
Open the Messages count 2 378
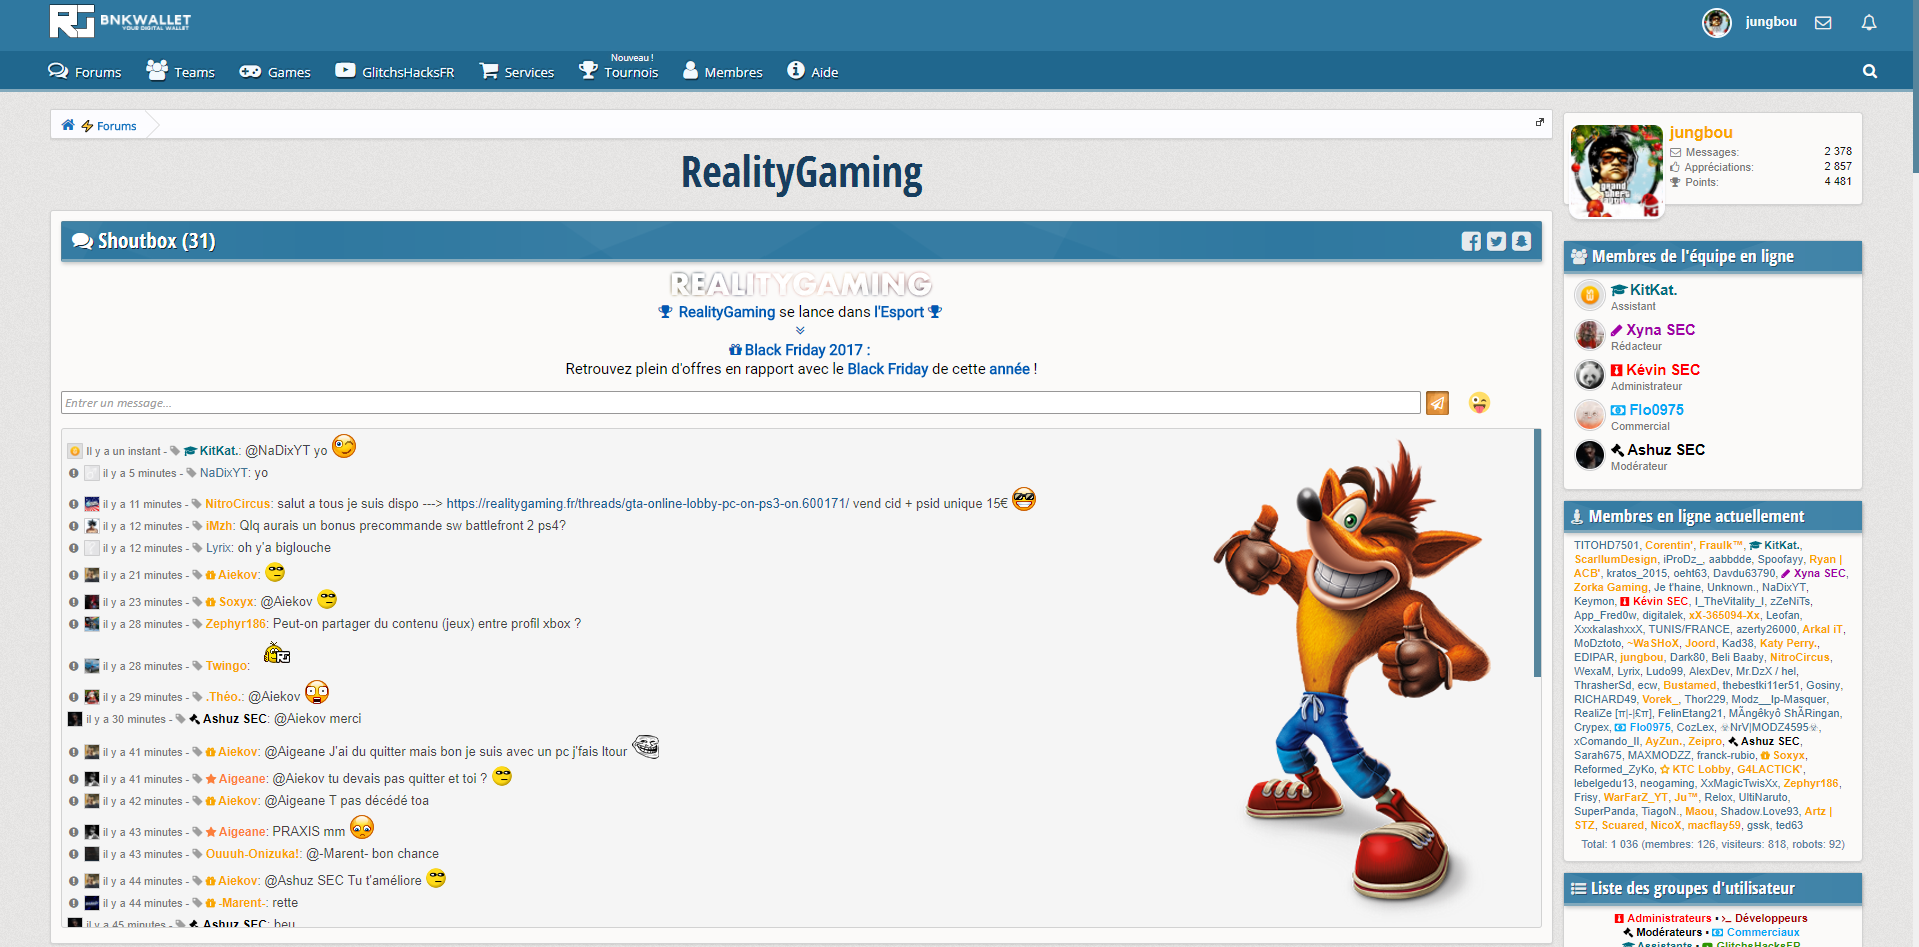[1838, 152]
